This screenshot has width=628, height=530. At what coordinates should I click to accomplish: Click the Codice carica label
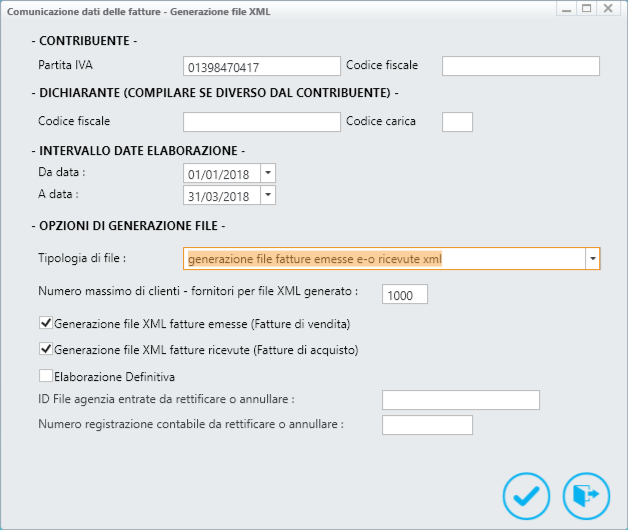click(381, 121)
